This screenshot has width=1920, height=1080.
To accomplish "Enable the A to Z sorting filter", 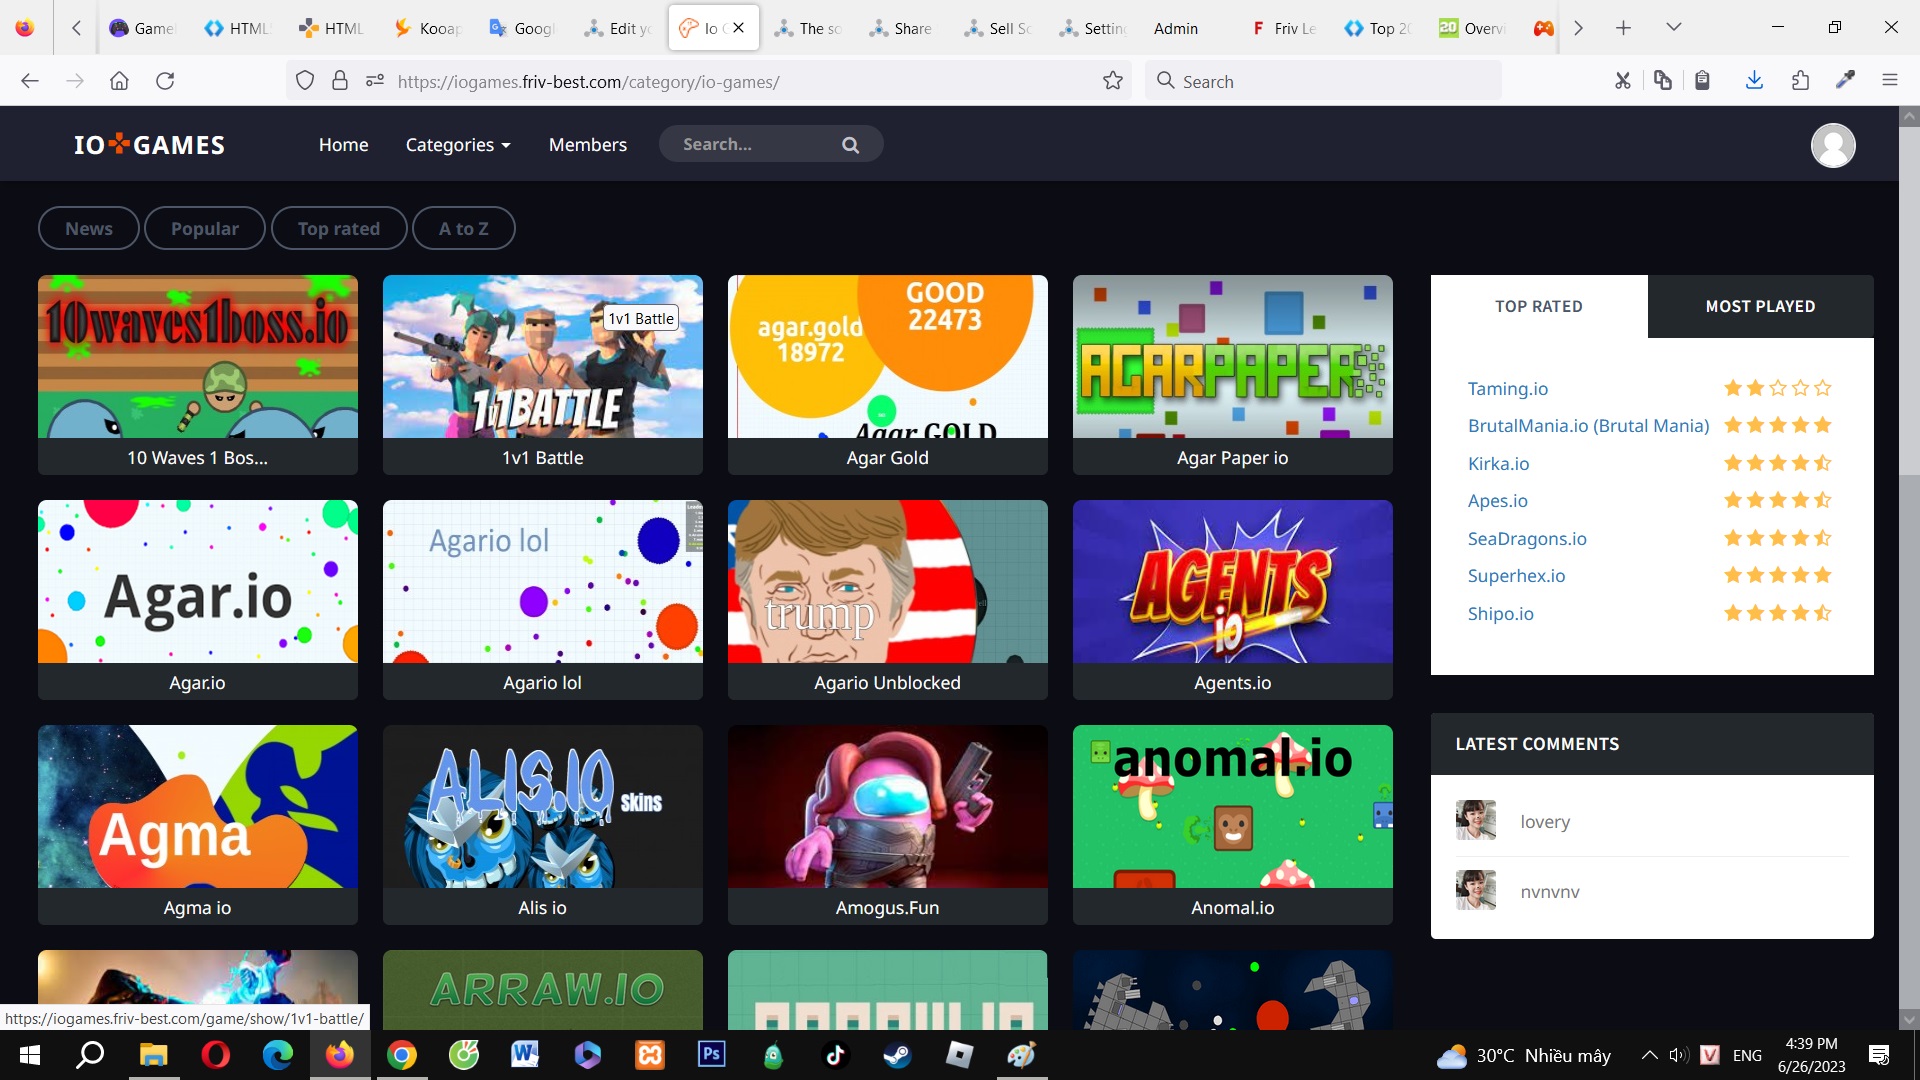I will coord(463,228).
